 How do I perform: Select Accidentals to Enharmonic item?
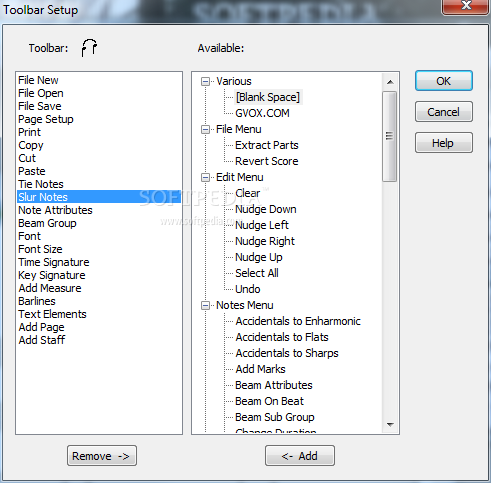click(298, 321)
